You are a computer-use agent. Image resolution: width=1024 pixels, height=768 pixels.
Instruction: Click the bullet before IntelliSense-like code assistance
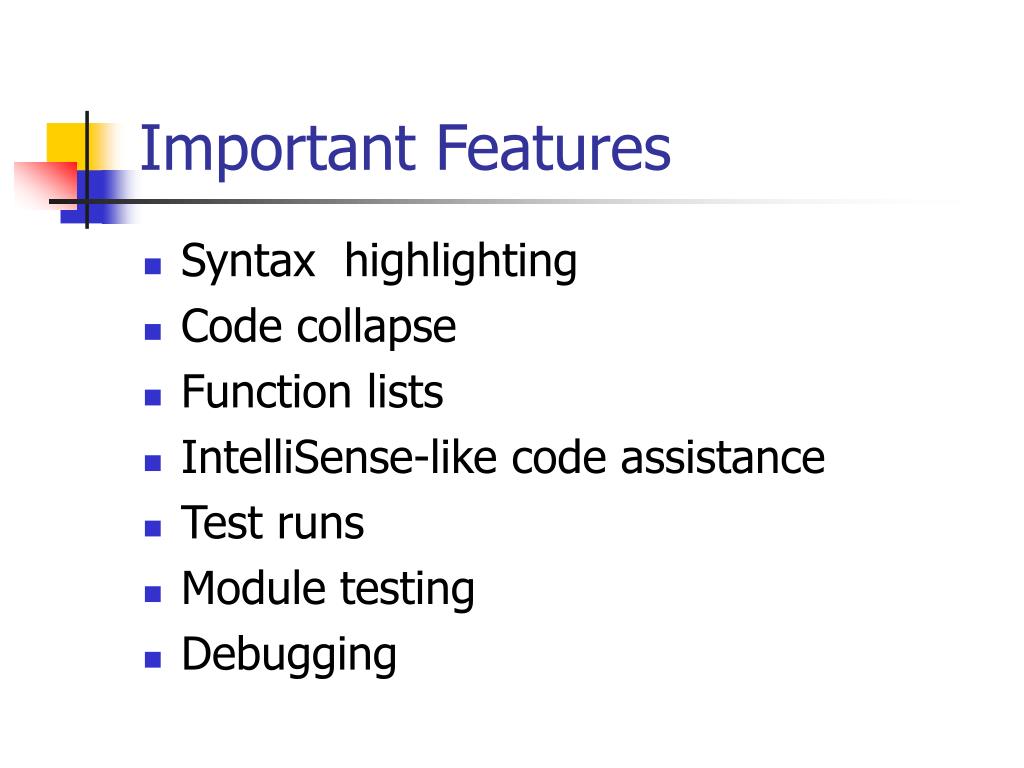tap(153, 463)
